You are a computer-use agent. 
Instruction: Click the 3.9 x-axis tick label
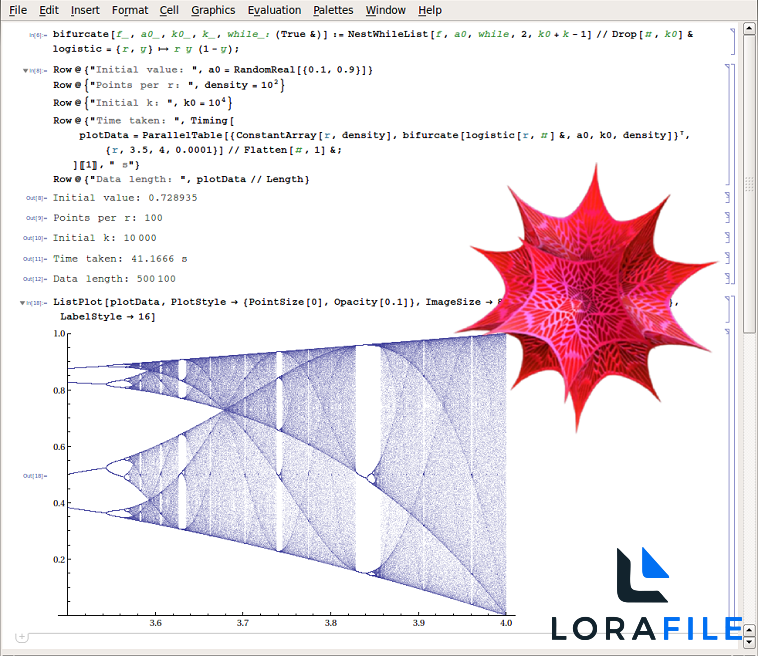pyautogui.click(x=419, y=623)
